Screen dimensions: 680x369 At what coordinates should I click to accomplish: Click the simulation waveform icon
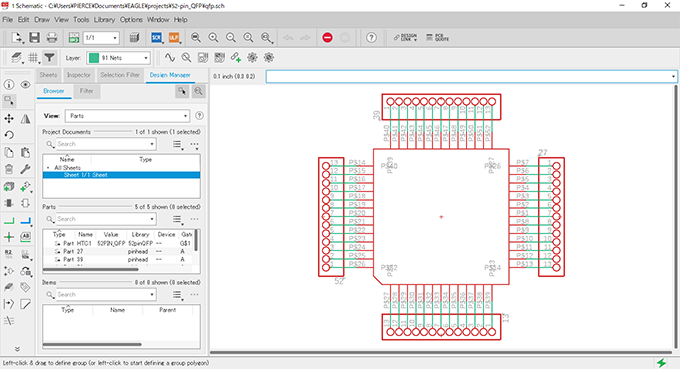coord(170,58)
